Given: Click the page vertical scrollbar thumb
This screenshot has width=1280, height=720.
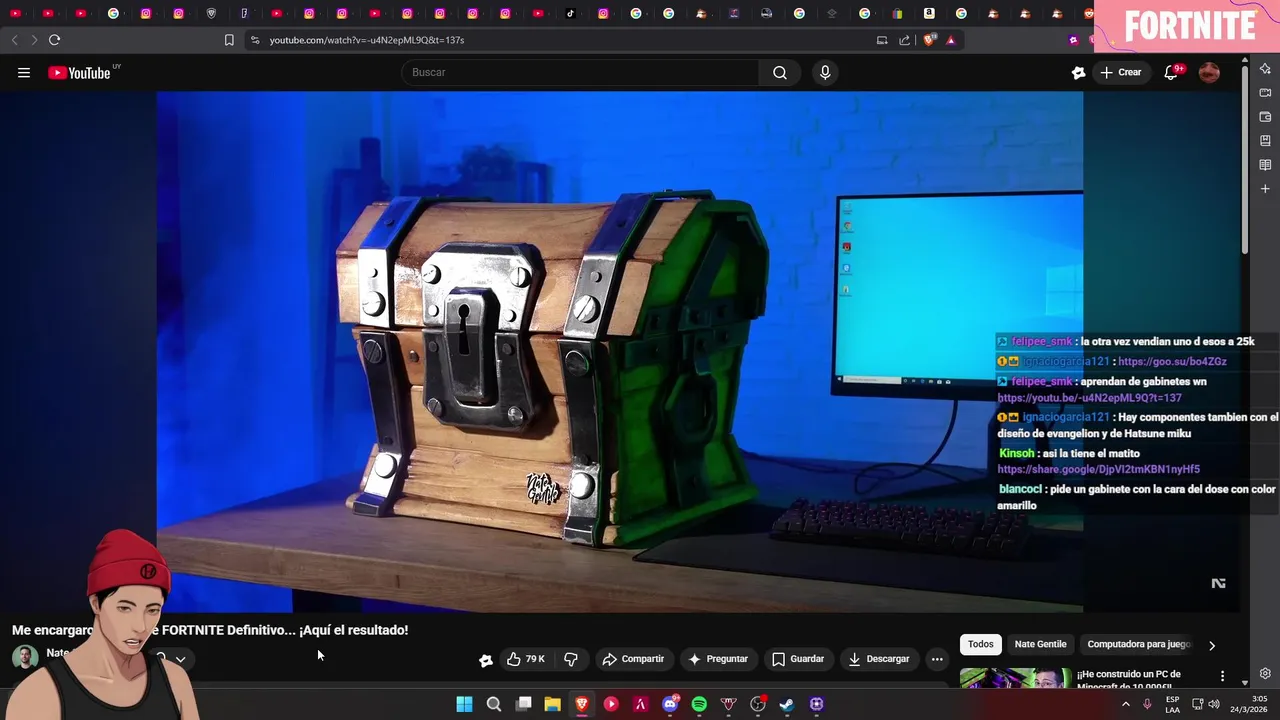Looking at the screenshot, I should click(x=1245, y=160).
